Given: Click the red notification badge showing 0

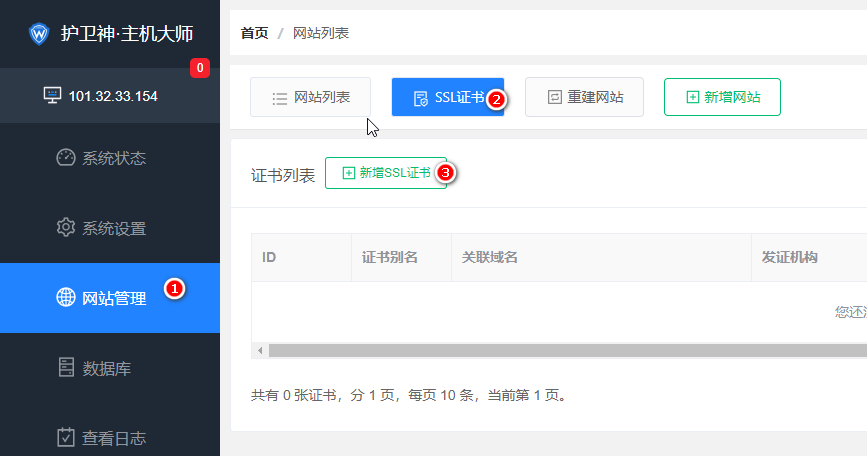Looking at the screenshot, I should click(200, 68).
